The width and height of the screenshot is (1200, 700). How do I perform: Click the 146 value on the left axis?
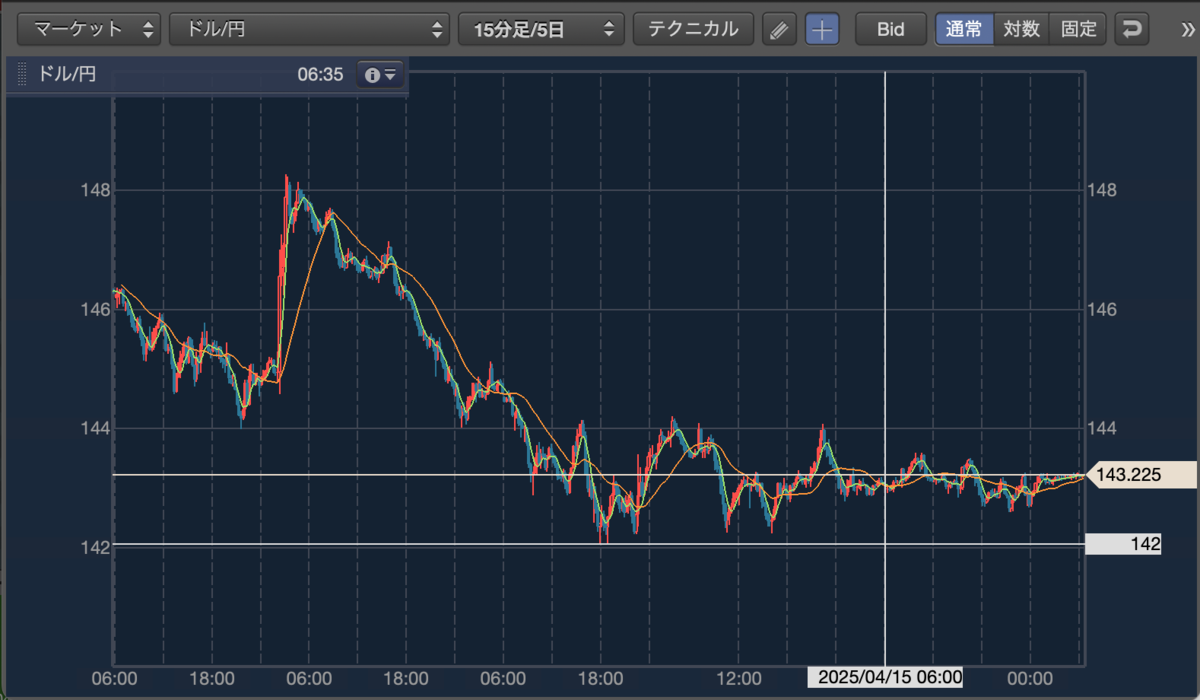(94, 309)
